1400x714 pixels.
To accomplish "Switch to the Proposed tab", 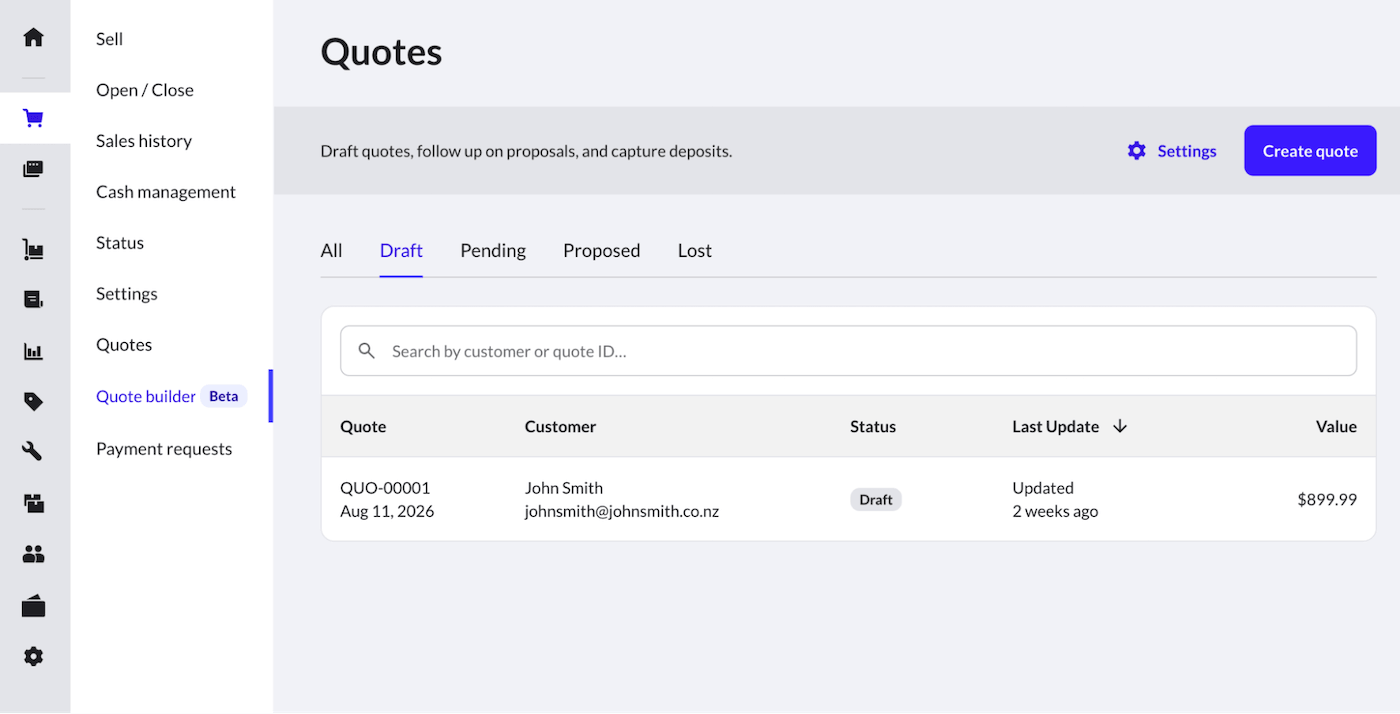I will (602, 251).
